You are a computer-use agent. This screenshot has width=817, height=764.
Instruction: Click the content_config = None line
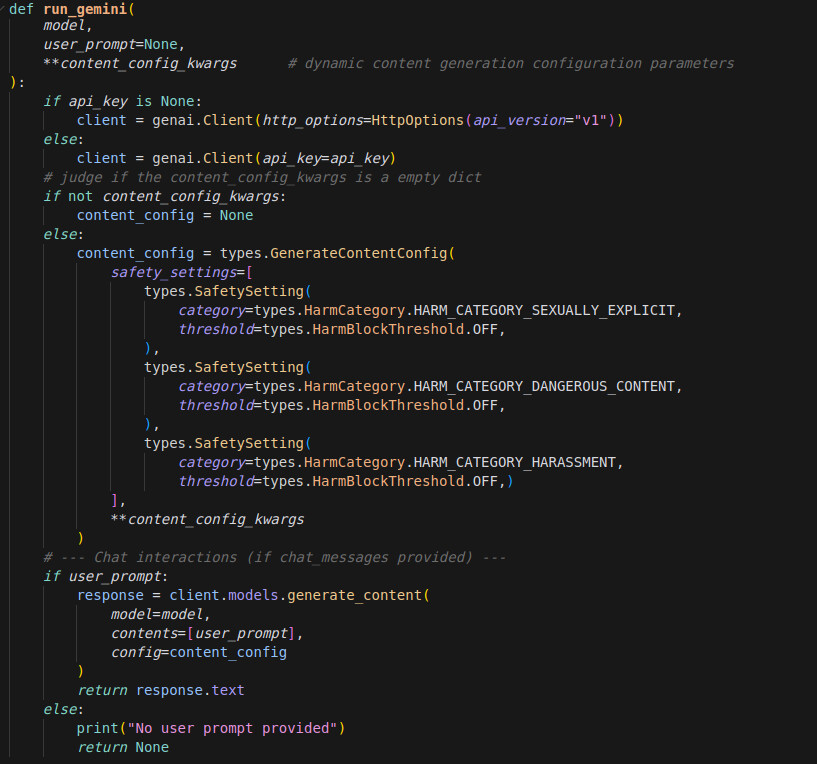click(165, 216)
